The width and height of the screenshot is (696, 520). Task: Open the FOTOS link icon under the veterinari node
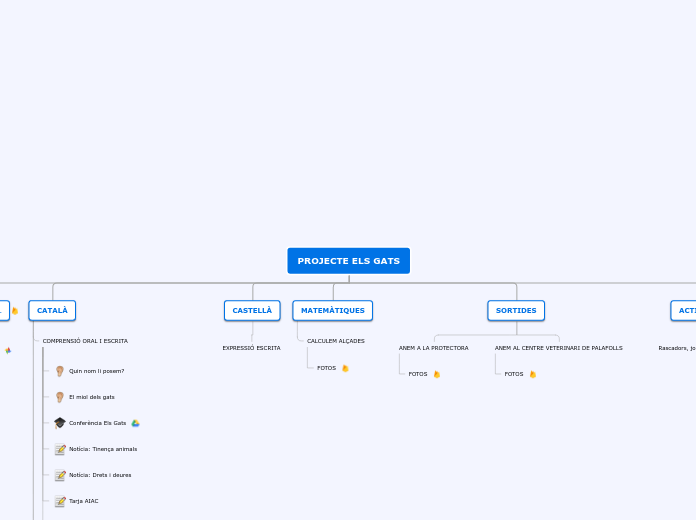click(532, 374)
